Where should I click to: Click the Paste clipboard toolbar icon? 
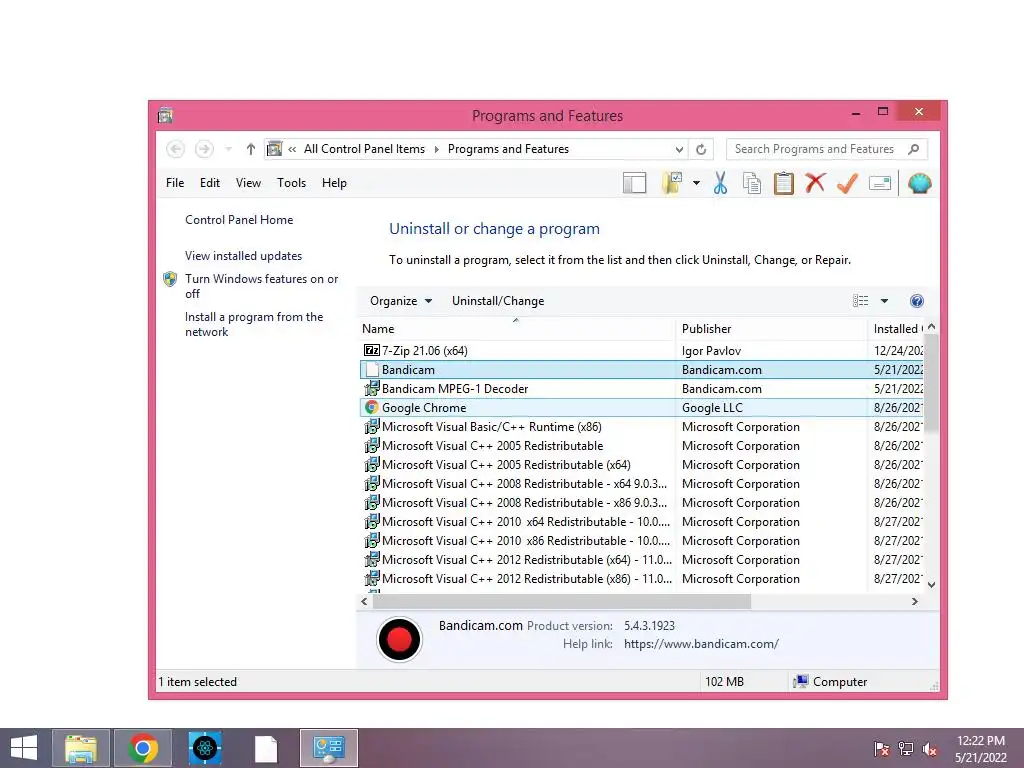(x=784, y=184)
